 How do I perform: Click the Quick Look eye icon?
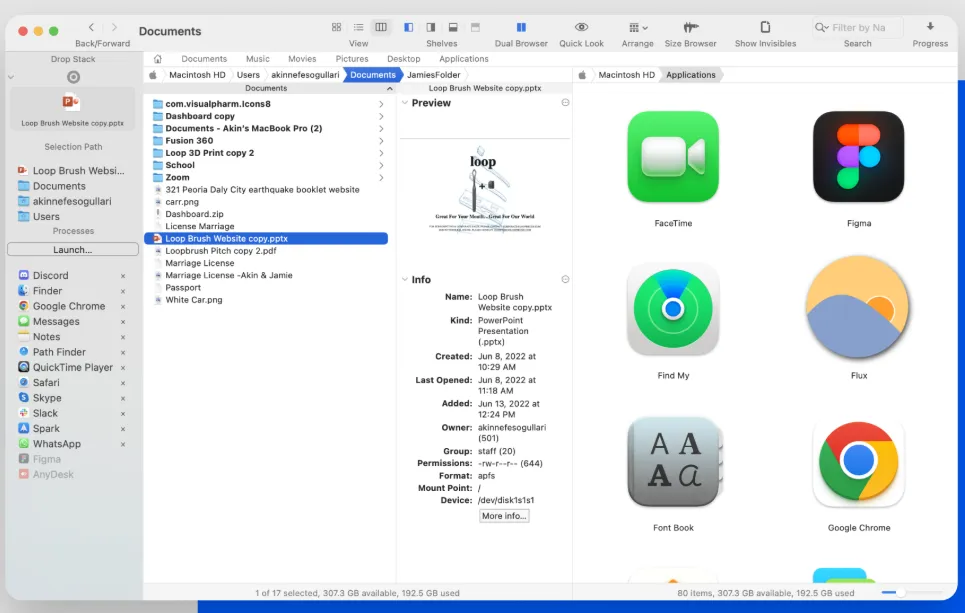coord(581,27)
